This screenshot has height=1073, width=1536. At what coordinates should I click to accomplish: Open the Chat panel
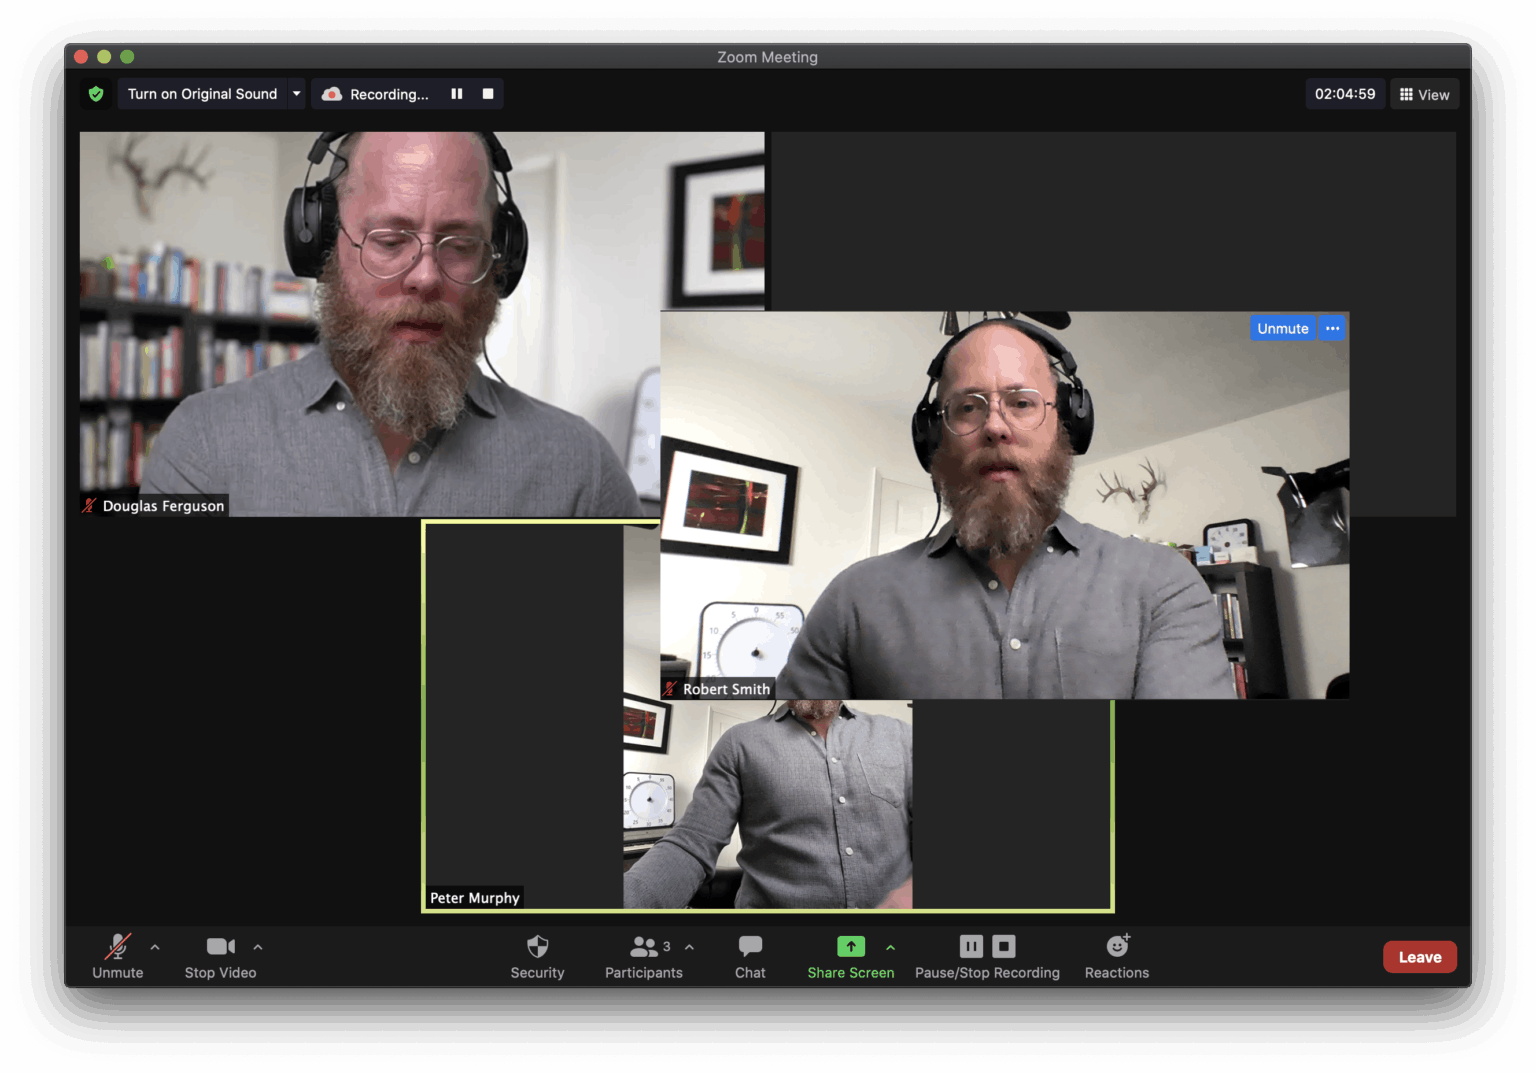pos(750,956)
